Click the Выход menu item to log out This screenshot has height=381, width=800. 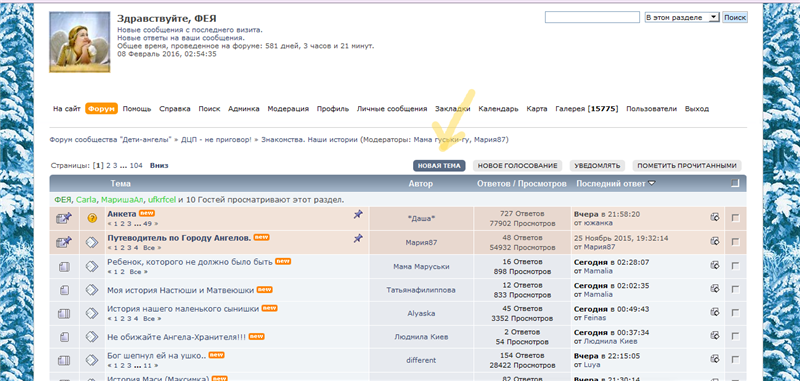(697, 109)
